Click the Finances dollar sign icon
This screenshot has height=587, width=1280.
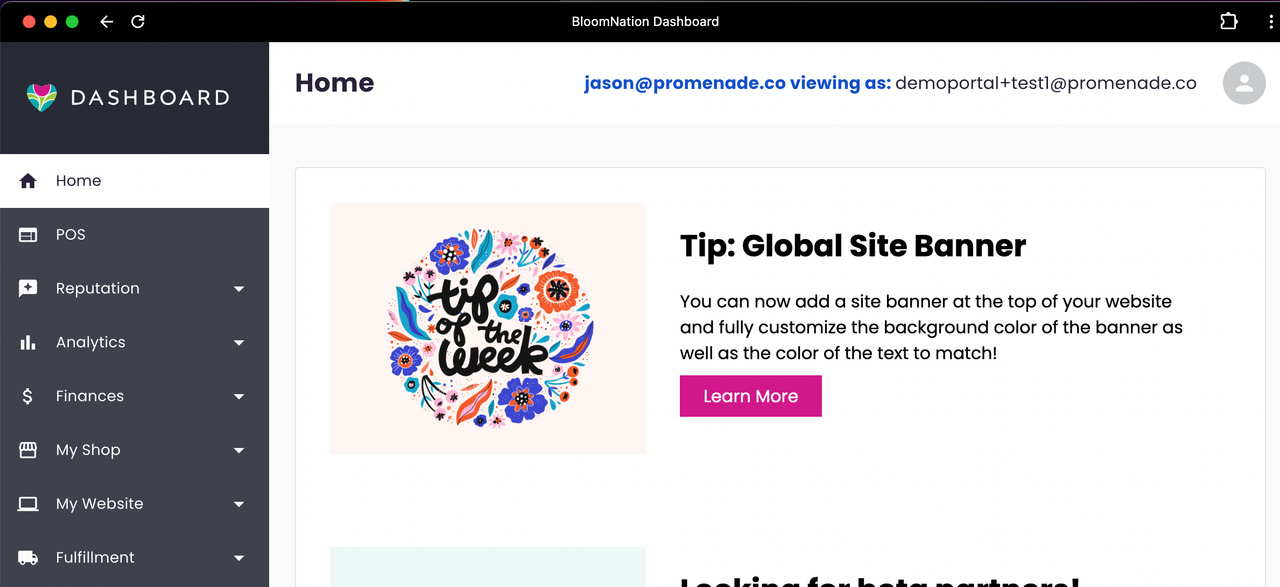(x=28, y=396)
